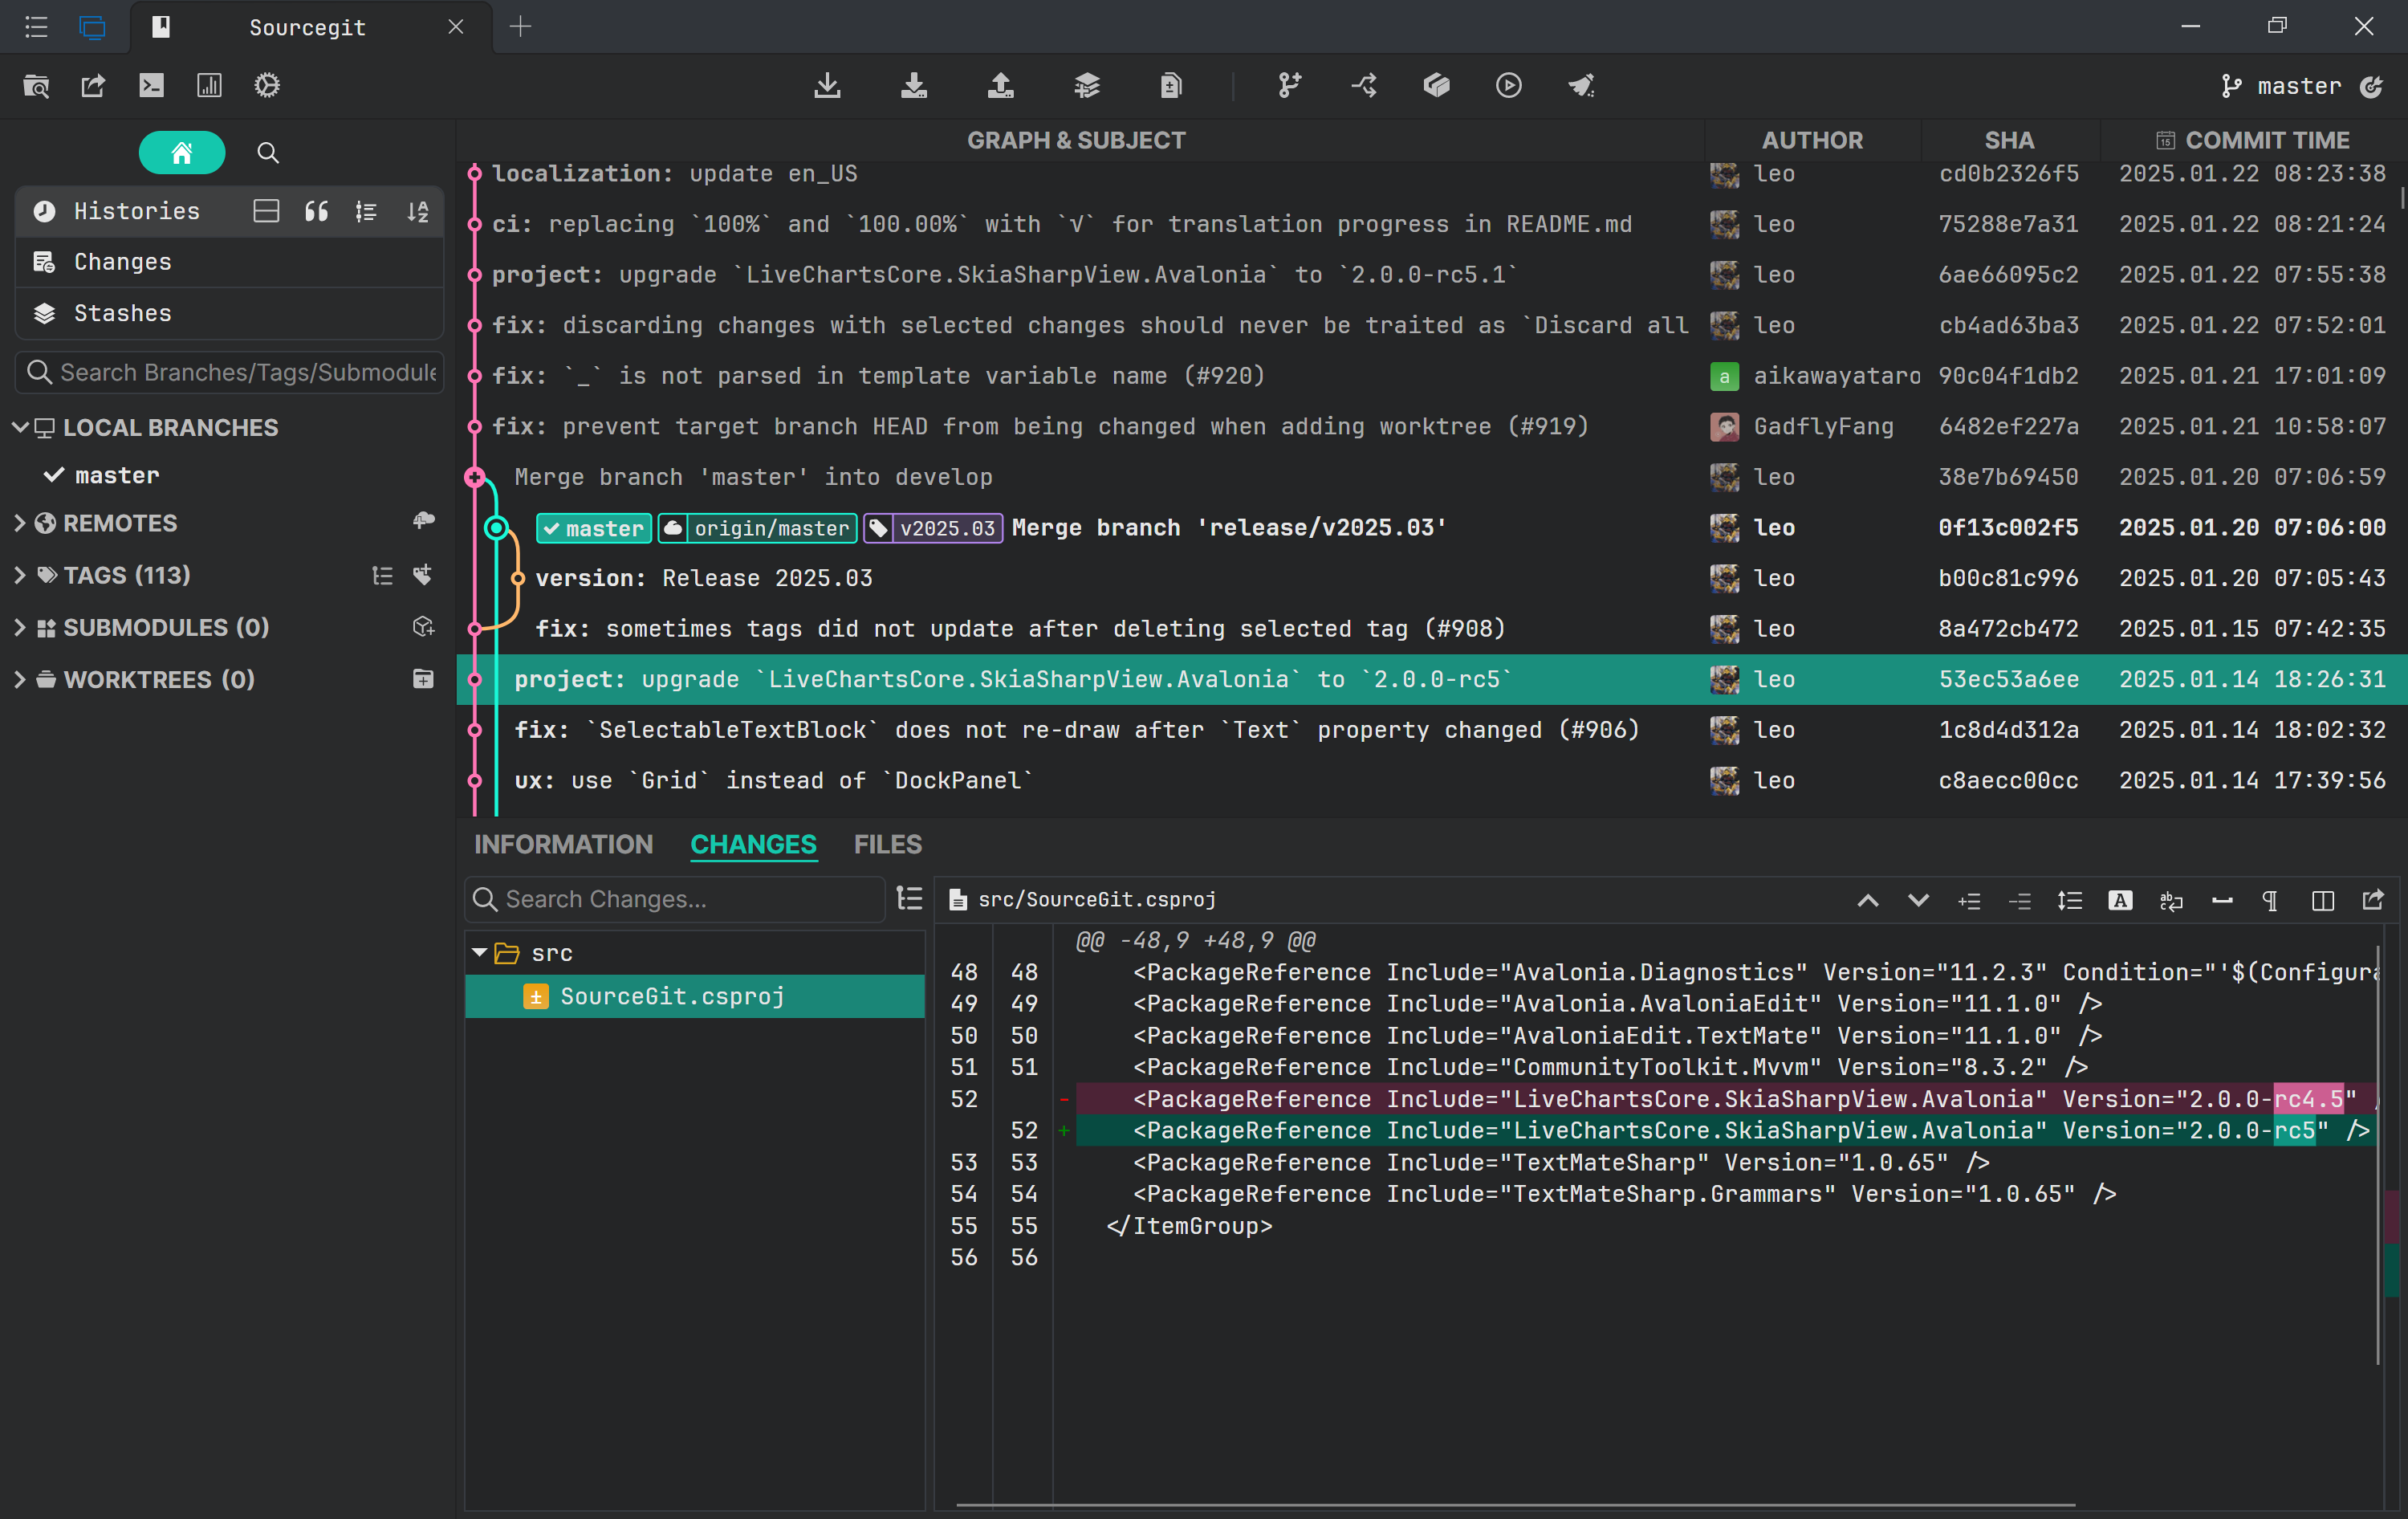Click the Pull icon in the toolbar
The width and height of the screenshot is (2408, 1519).
click(913, 86)
